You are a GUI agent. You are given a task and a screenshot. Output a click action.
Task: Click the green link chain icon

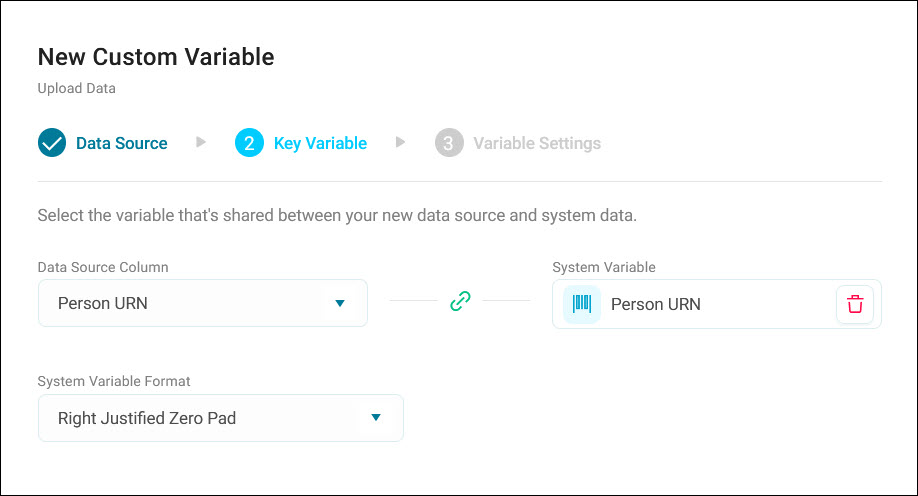[460, 301]
